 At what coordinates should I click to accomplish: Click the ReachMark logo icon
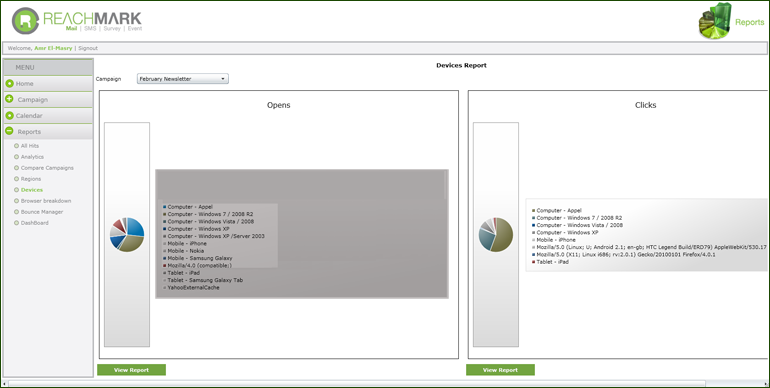[26, 21]
